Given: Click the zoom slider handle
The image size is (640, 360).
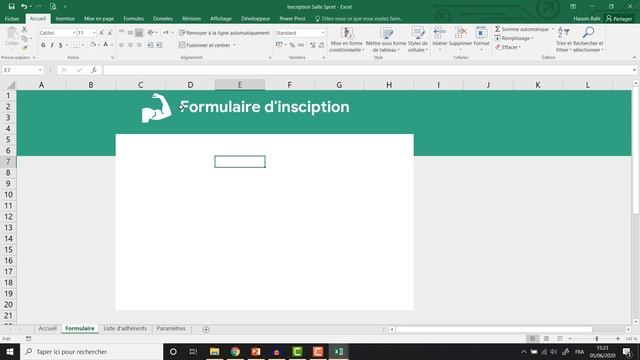Looking at the screenshot, I should coord(597,338).
